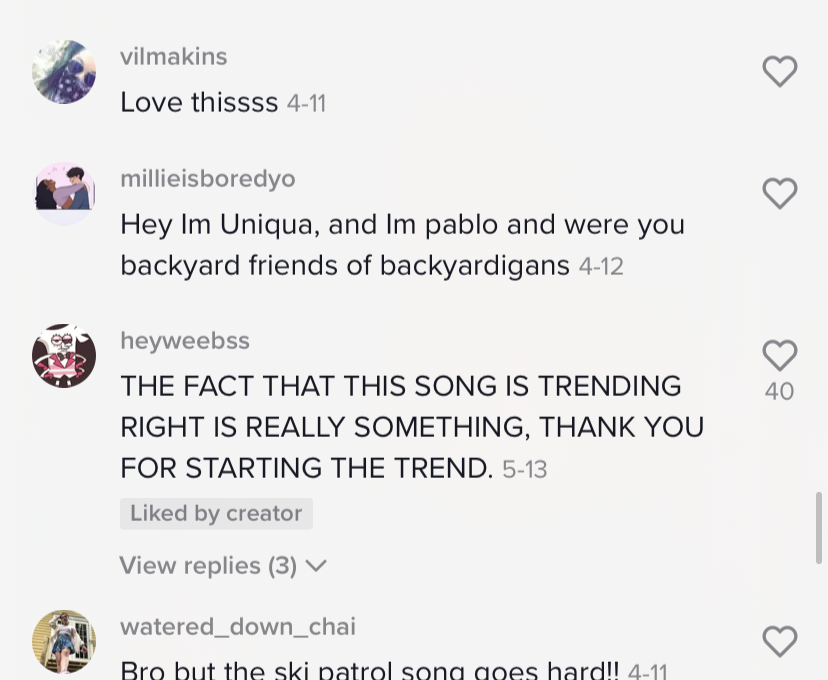This screenshot has width=828, height=680.
Task: Go to the heyweebss username
Action: pyautogui.click(x=184, y=341)
